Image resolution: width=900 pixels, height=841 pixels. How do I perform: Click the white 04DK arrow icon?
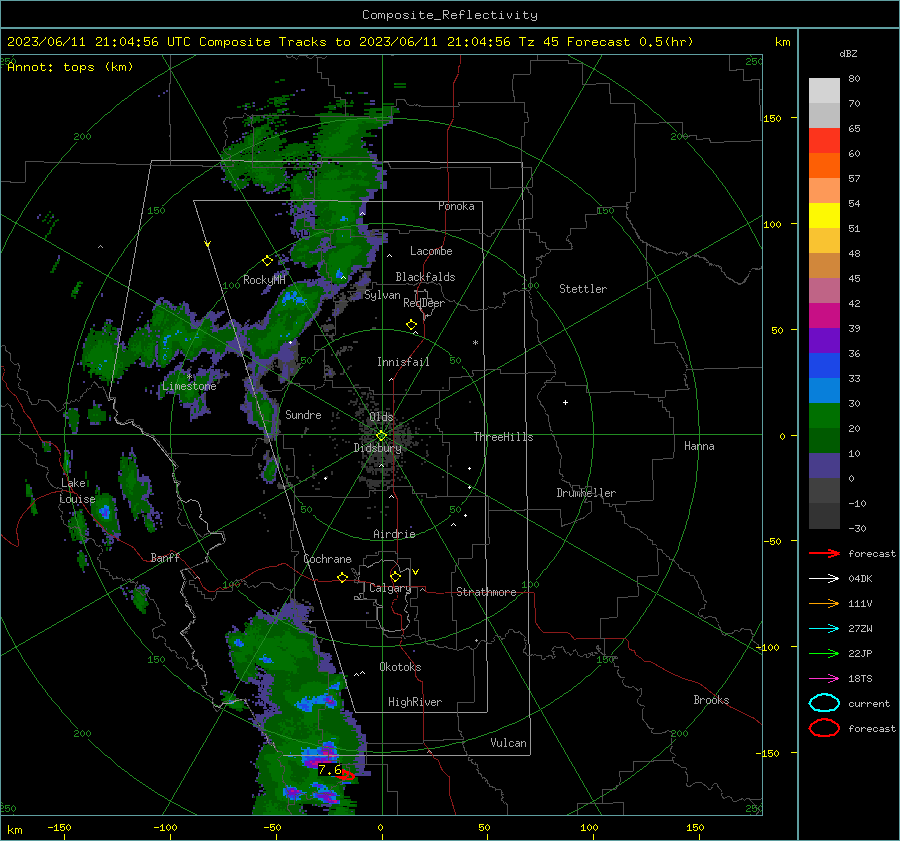tap(824, 579)
